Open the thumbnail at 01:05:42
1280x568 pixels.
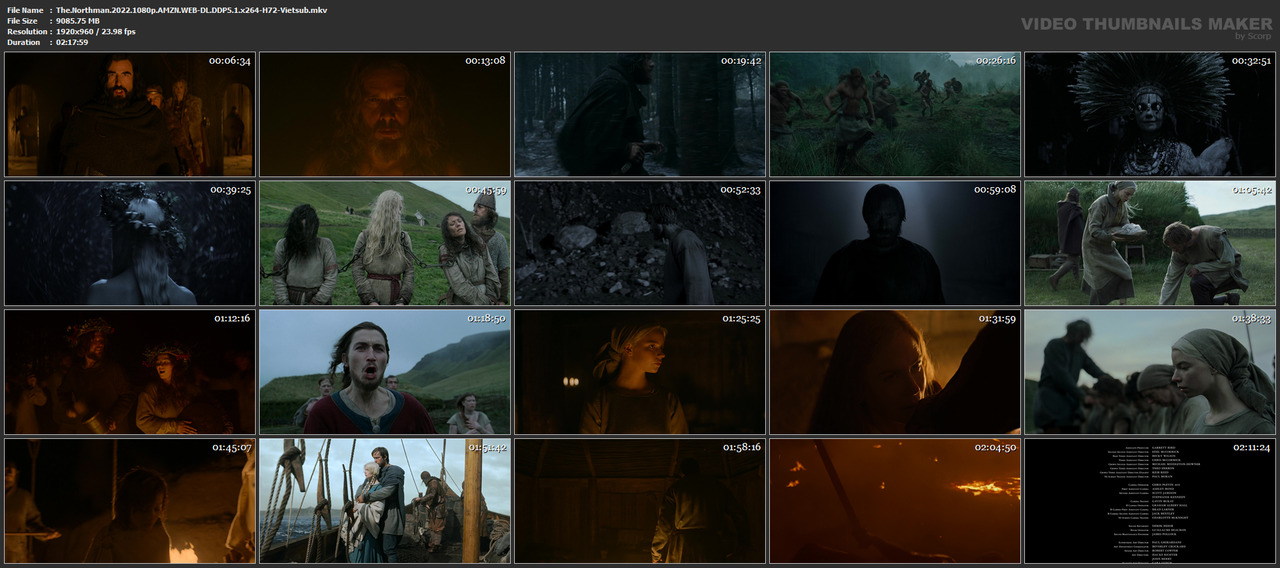tap(1150, 243)
